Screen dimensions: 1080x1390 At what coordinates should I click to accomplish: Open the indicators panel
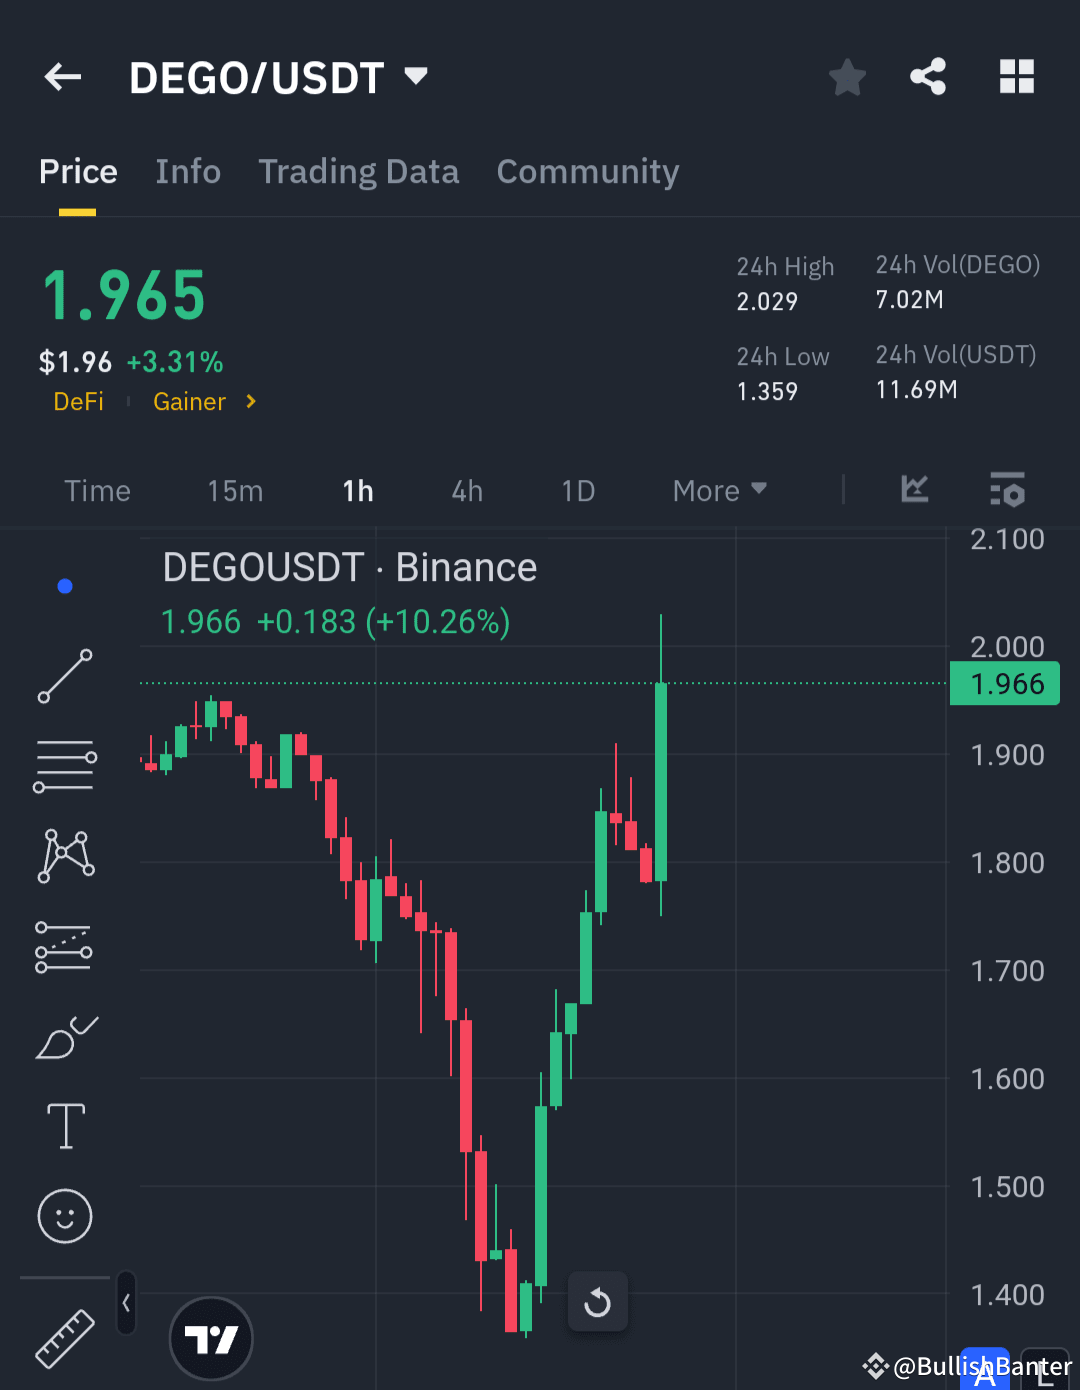(x=914, y=490)
